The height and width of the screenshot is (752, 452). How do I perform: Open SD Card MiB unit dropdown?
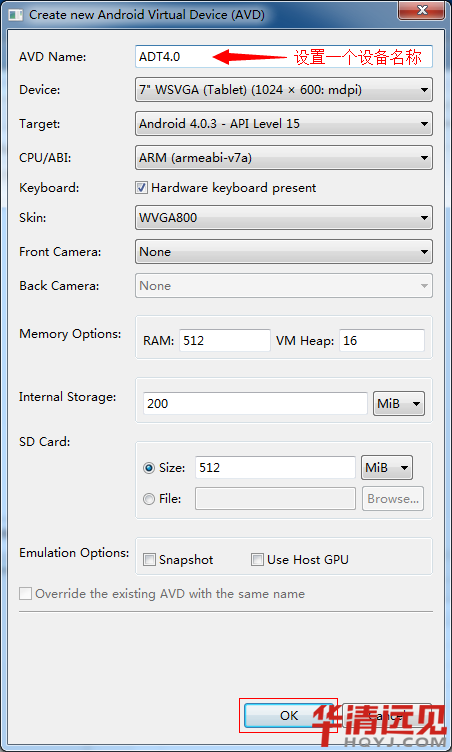click(387, 468)
